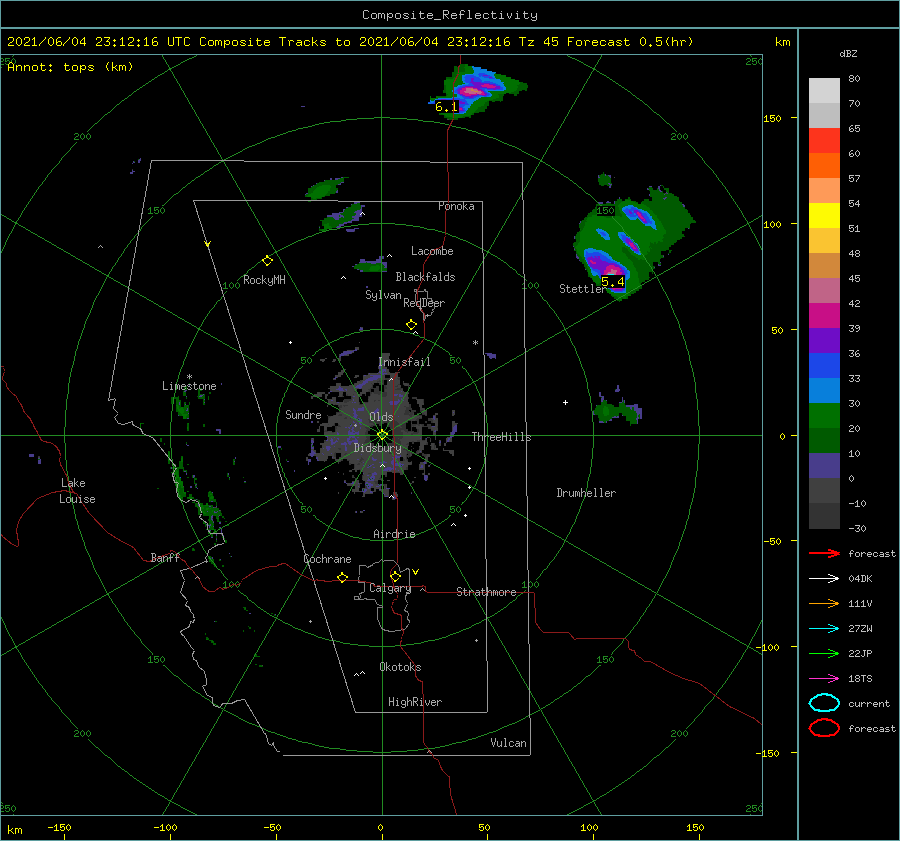The height and width of the screenshot is (841, 900).
Task: Click the yellow diamond marker below RedDeer
Action: click(411, 325)
